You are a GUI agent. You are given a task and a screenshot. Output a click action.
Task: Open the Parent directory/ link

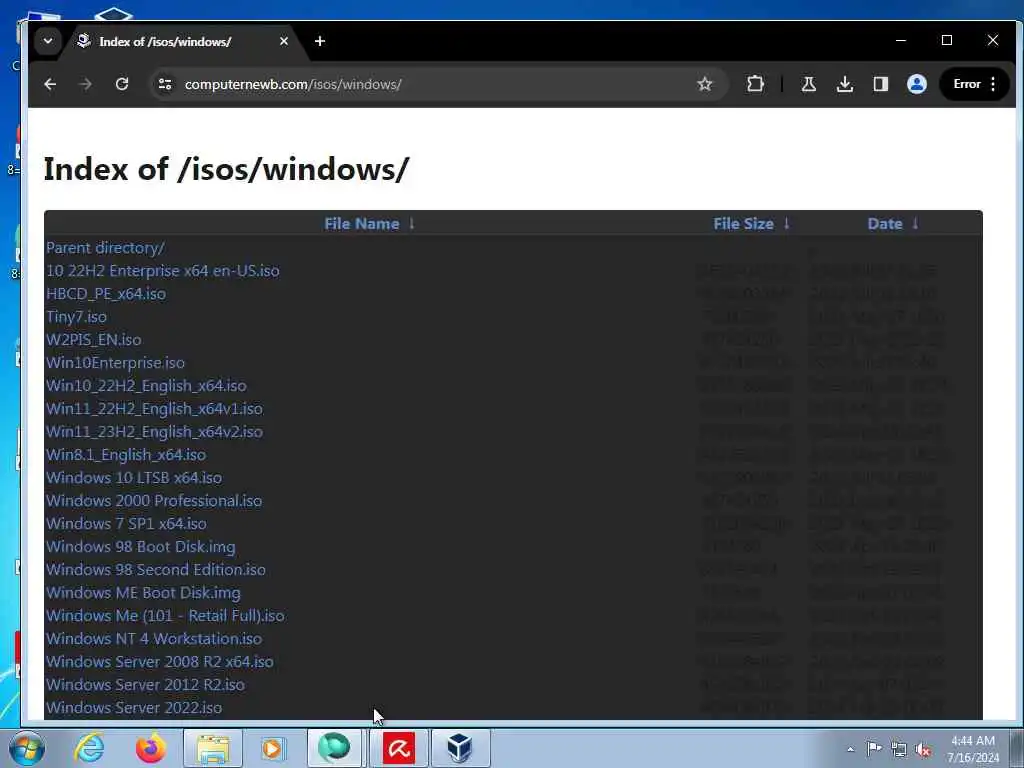[105, 248]
